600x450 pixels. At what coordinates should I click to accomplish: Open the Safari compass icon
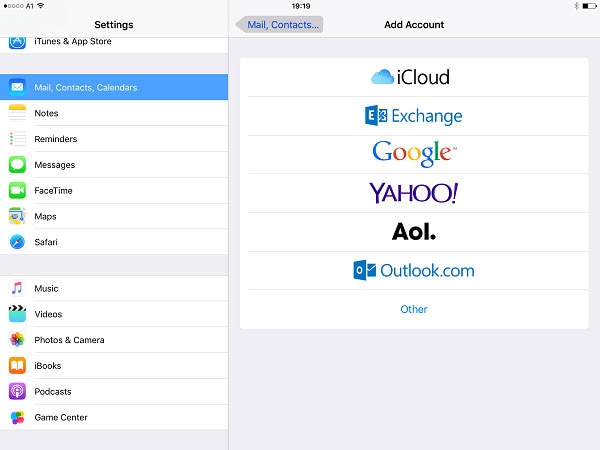[17, 242]
